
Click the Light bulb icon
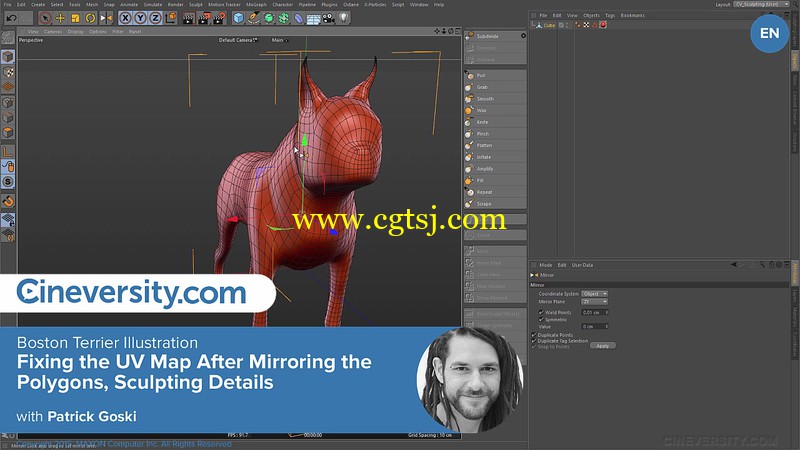[x=343, y=18]
